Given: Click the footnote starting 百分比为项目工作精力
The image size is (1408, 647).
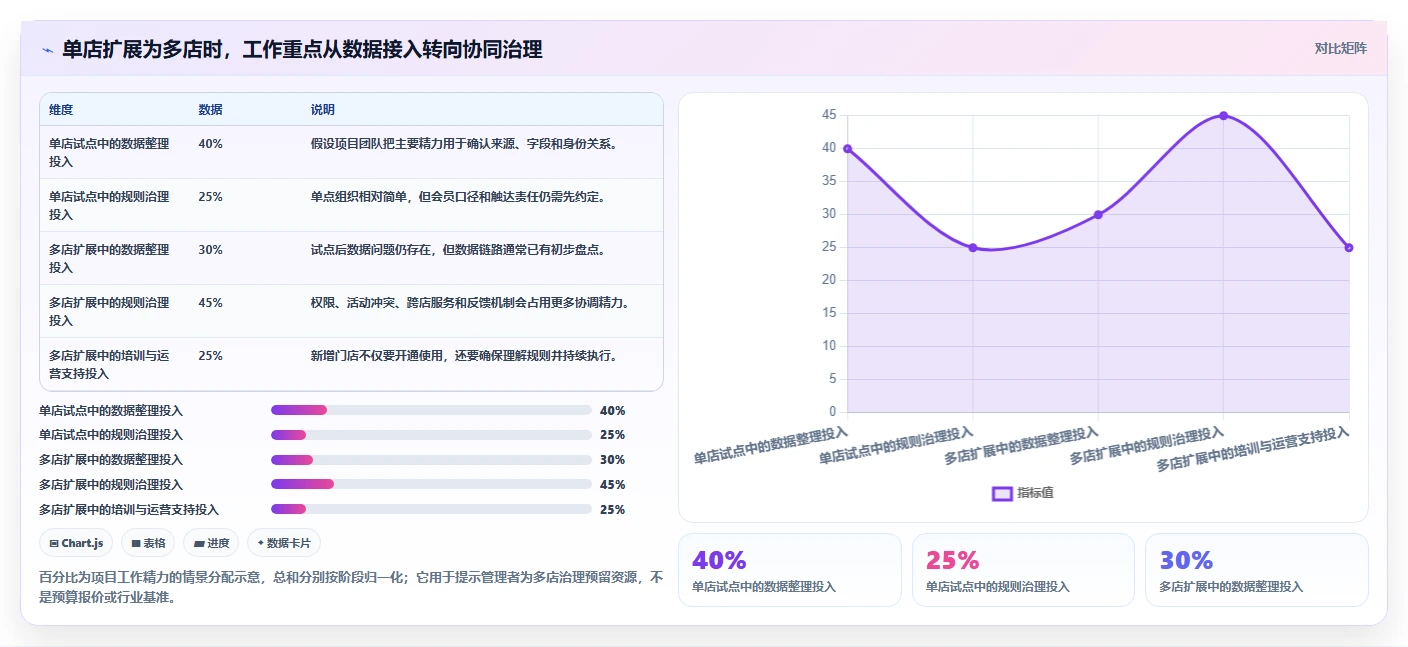Looking at the screenshot, I should (351, 587).
